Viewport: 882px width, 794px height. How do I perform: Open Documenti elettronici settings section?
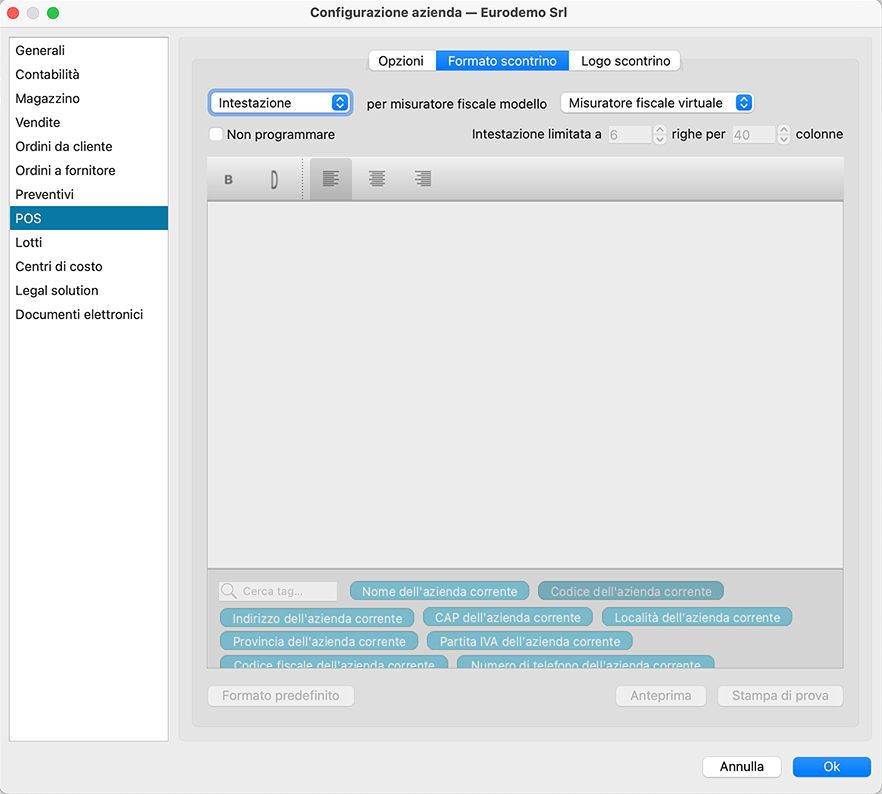[79, 314]
